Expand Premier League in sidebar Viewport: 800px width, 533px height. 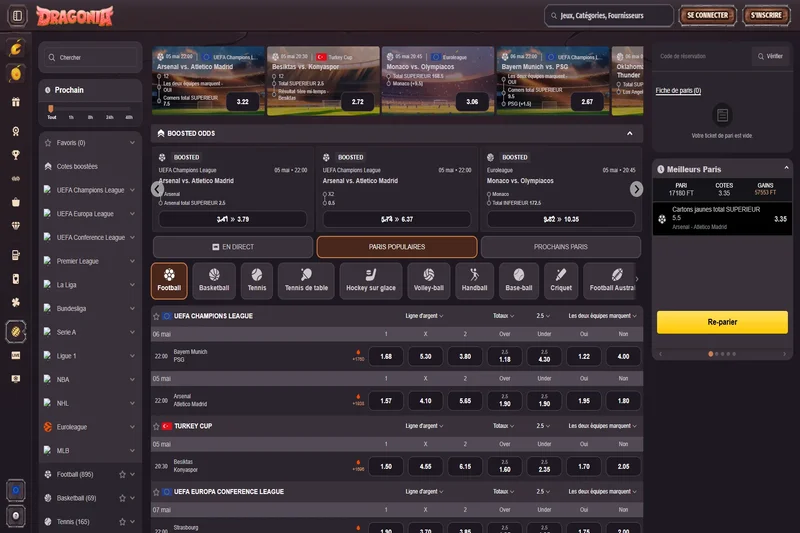coord(132,261)
